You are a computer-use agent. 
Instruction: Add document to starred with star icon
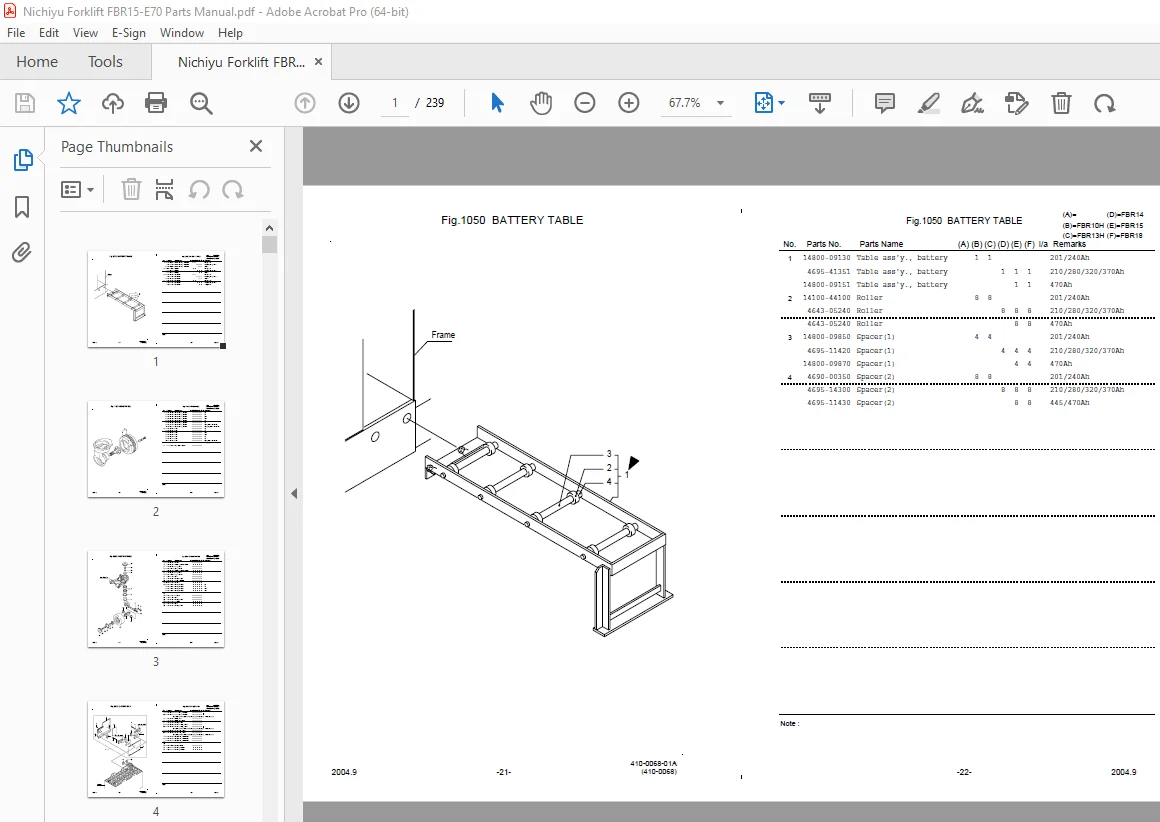tap(69, 103)
